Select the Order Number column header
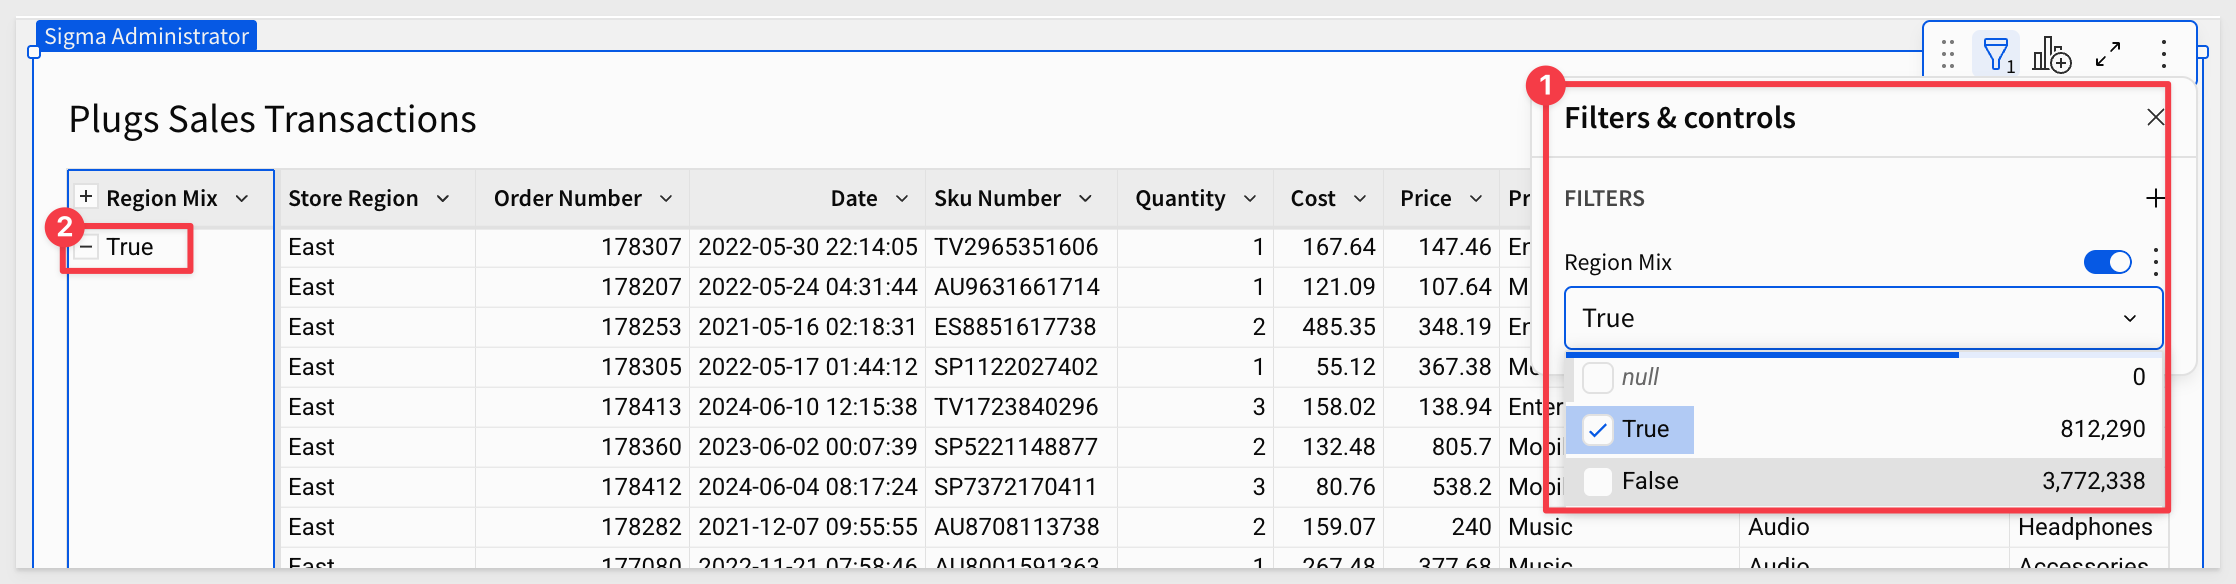 (567, 198)
